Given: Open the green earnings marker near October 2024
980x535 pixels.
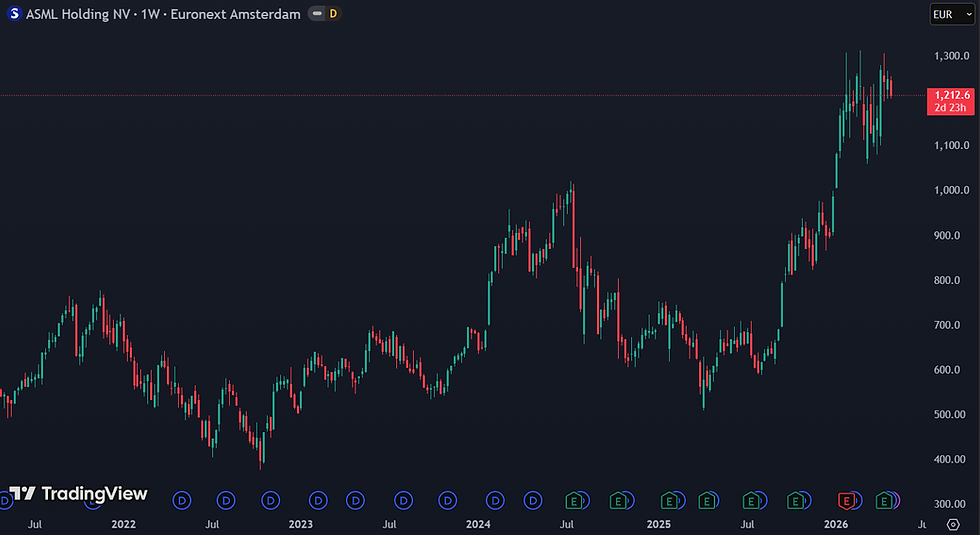Looking at the screenshot, I should (618, 501).
